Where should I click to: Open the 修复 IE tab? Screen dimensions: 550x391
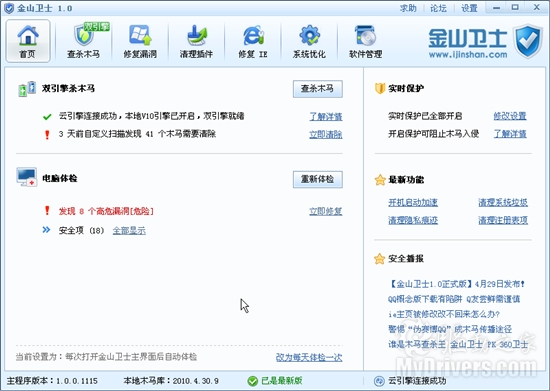point(253,41)
